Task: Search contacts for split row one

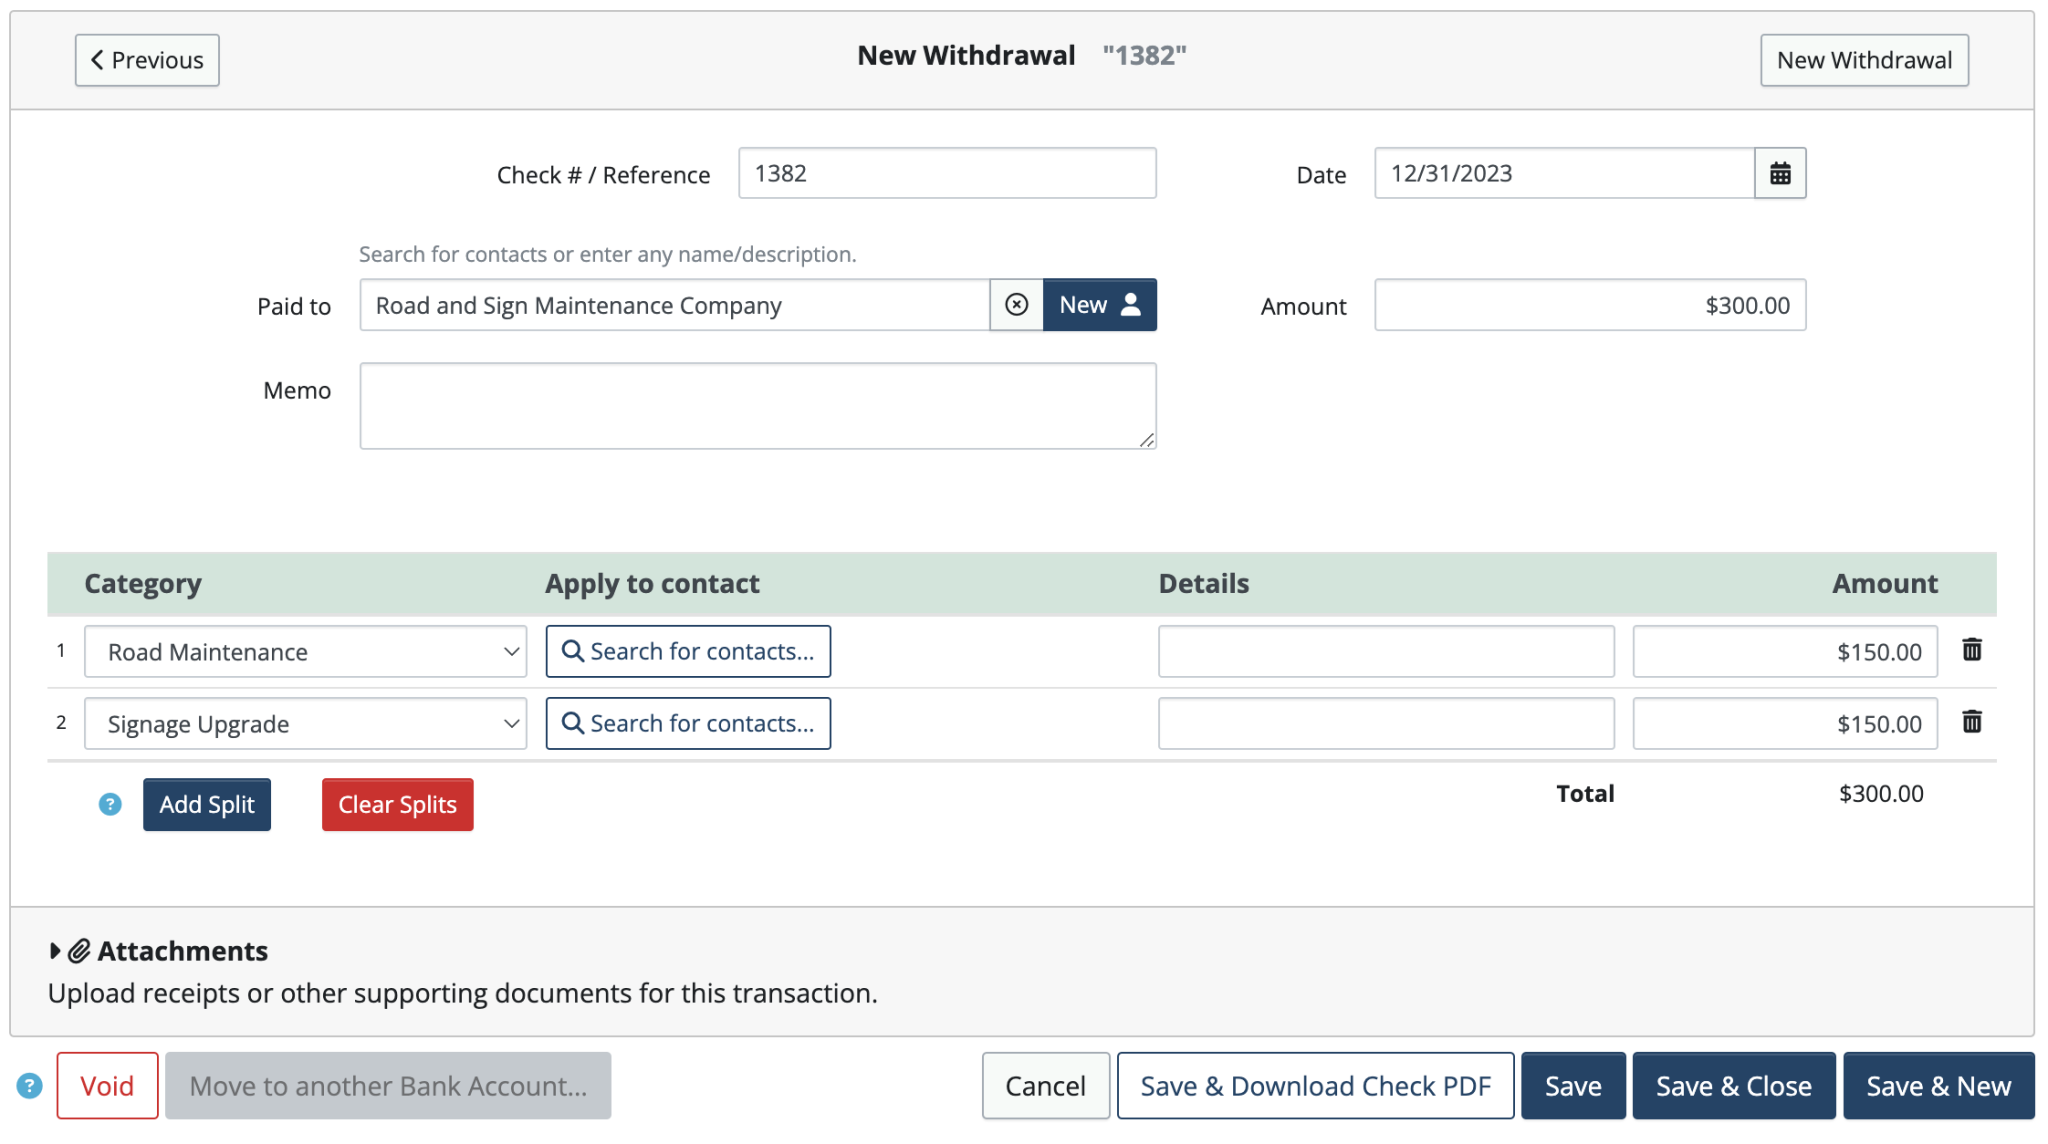Action: pos(688,652)
